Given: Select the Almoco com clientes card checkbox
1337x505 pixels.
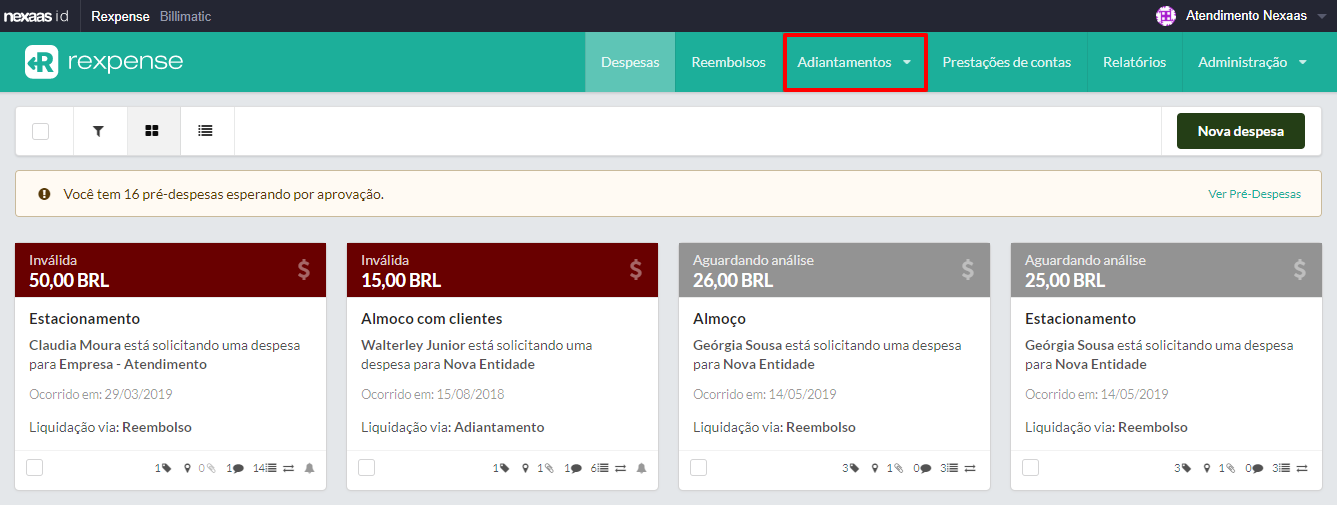Looking at the screenshot, I should point(367,467).
